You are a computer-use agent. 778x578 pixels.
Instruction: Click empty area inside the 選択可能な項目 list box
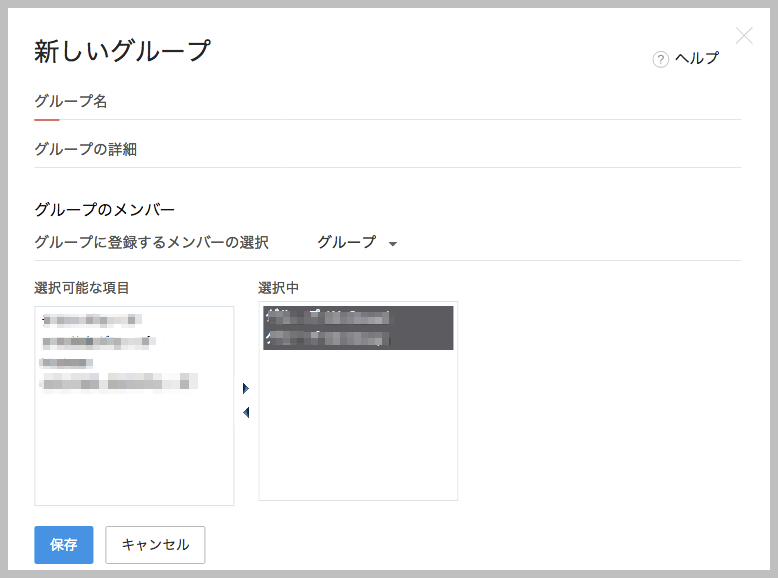(x=134, y=450)
